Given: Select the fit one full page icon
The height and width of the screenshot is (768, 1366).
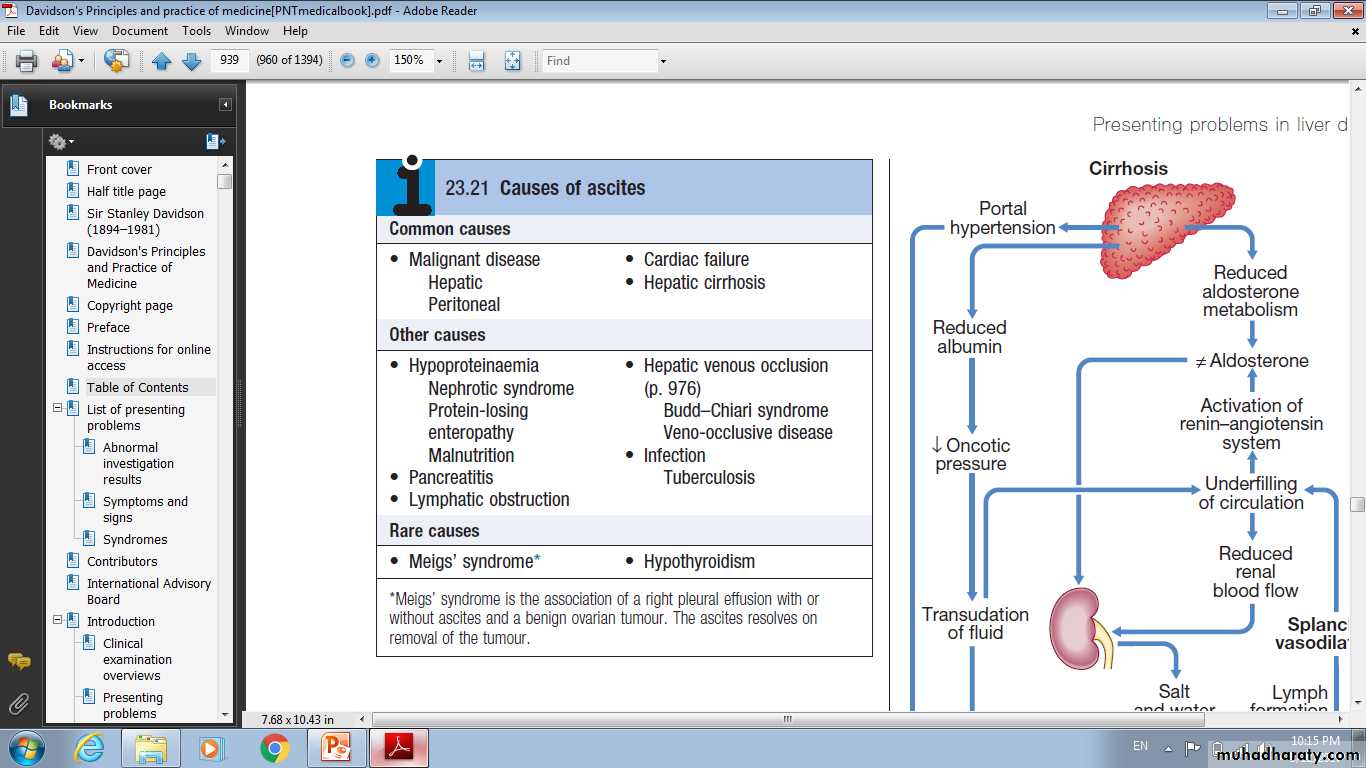Looking at the screenshot, I should [513, 61].
